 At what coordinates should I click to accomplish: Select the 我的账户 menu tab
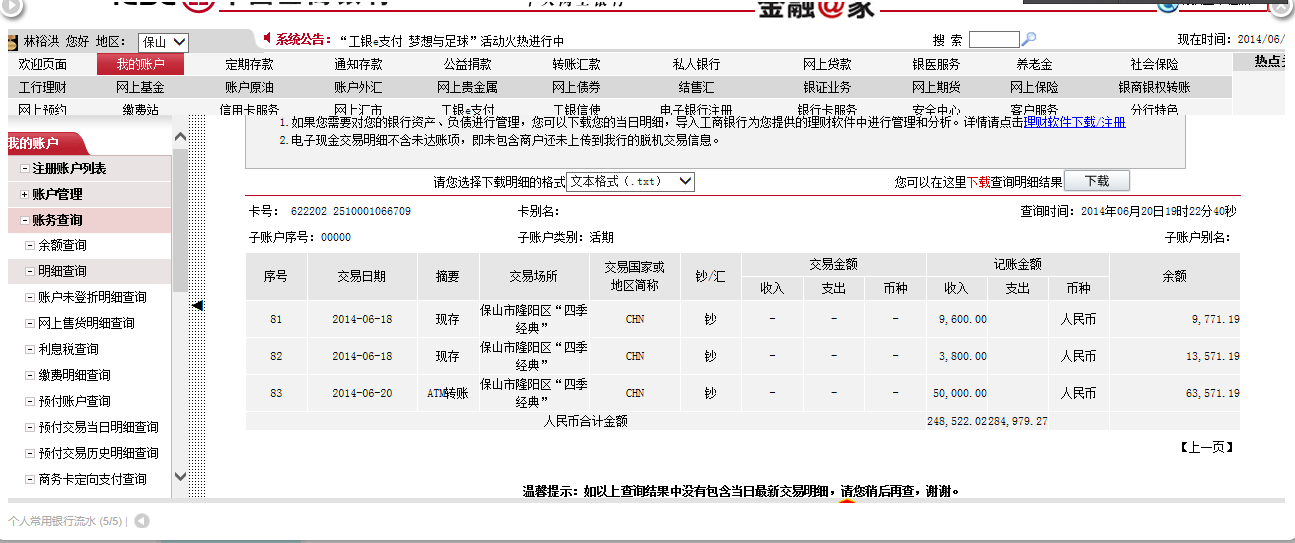pyautogui.click(x=140, y=64)
